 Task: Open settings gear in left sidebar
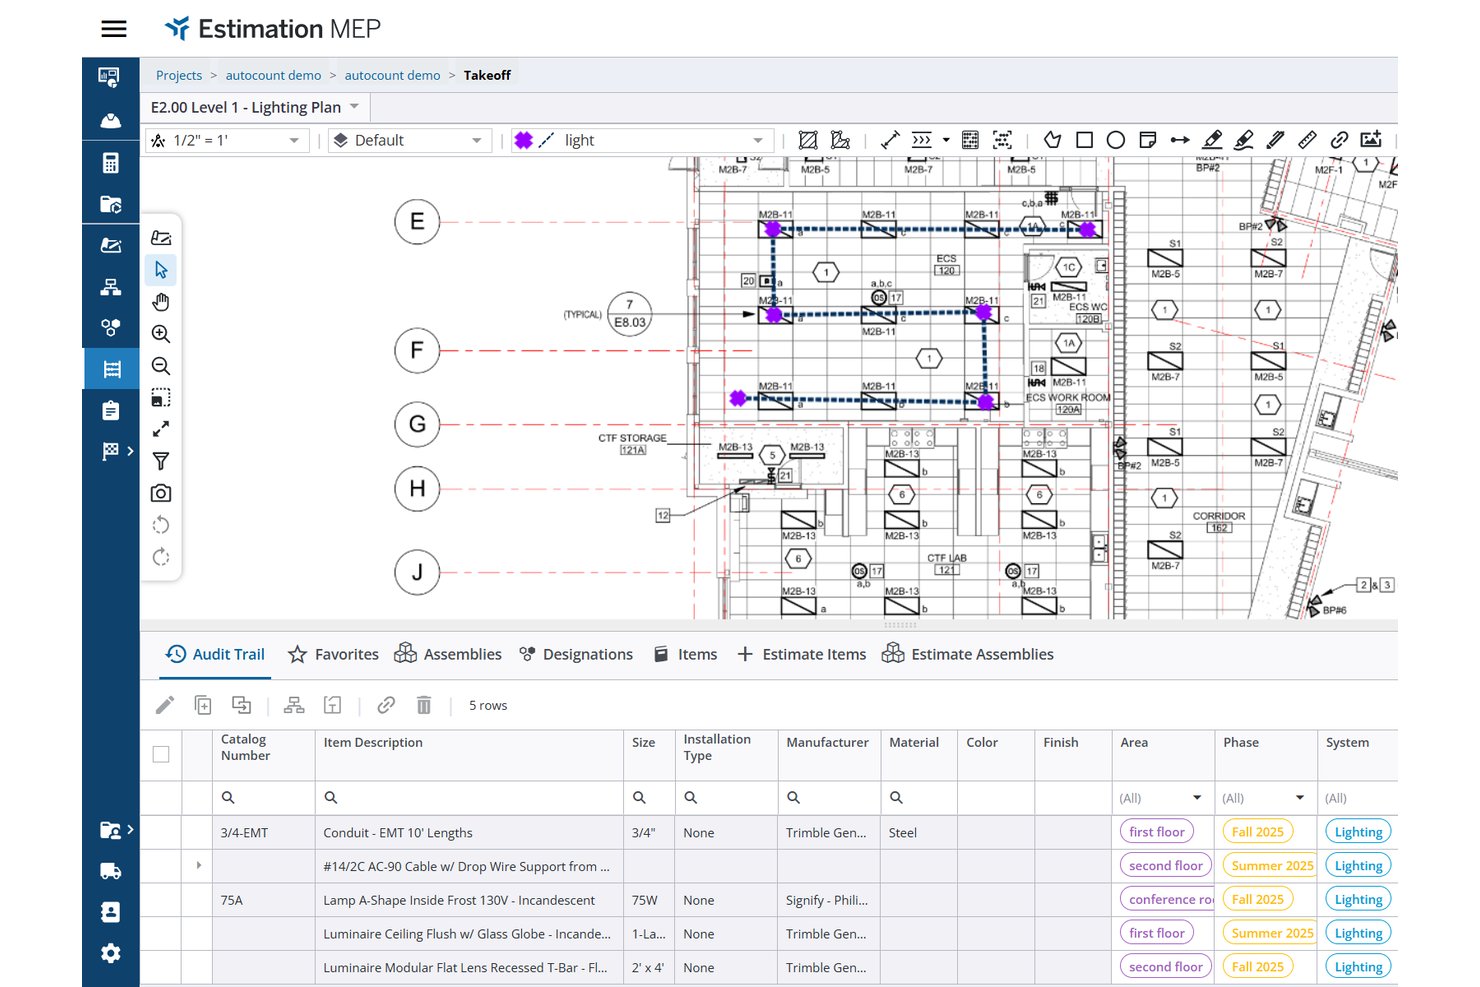coord(111,953)
